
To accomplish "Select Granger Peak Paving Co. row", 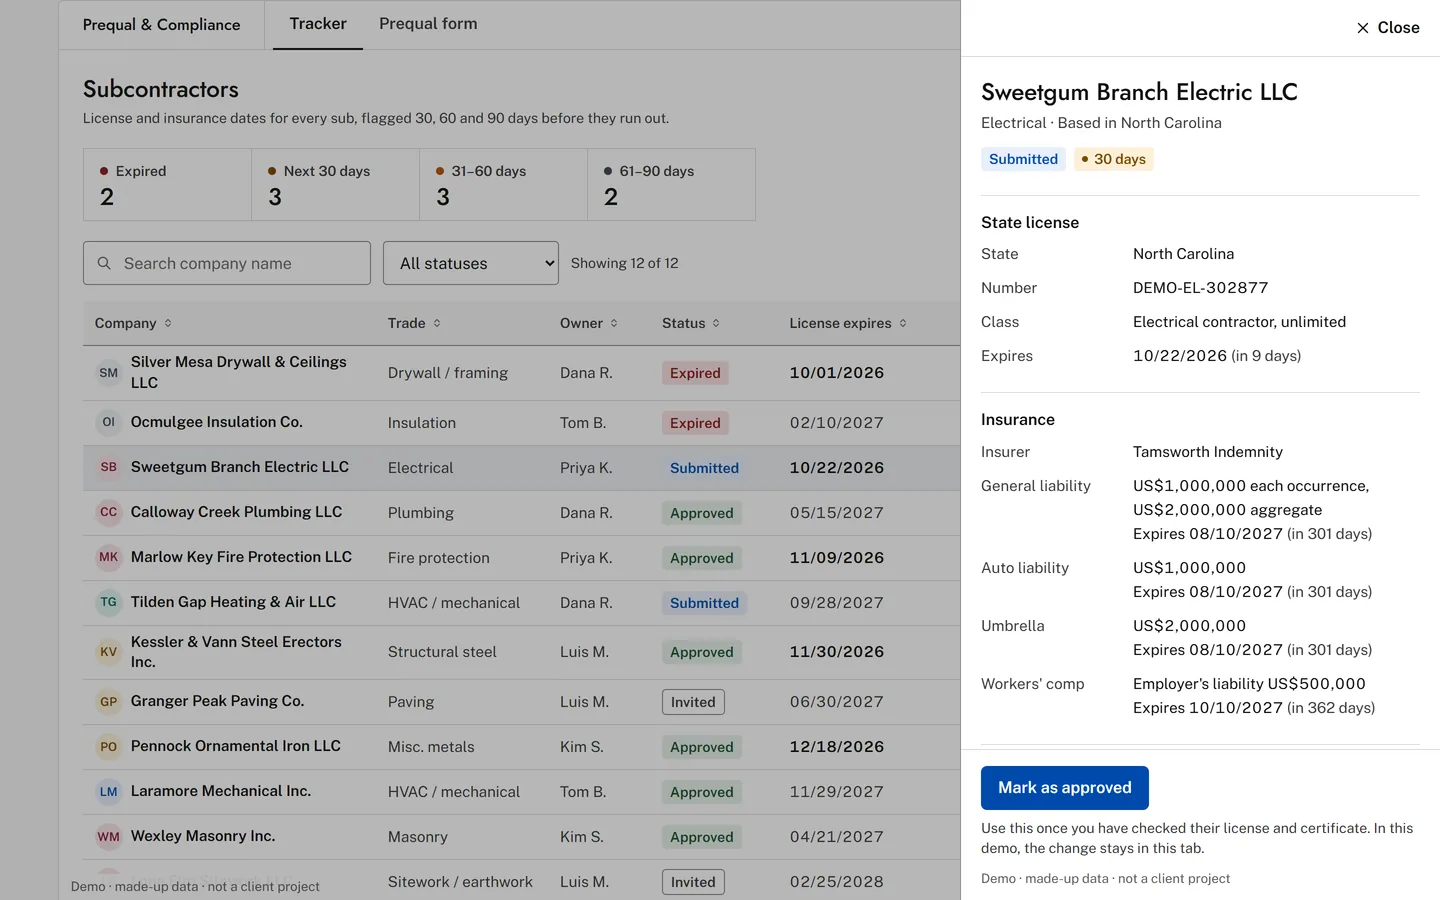I will click(x=521, y=702).
